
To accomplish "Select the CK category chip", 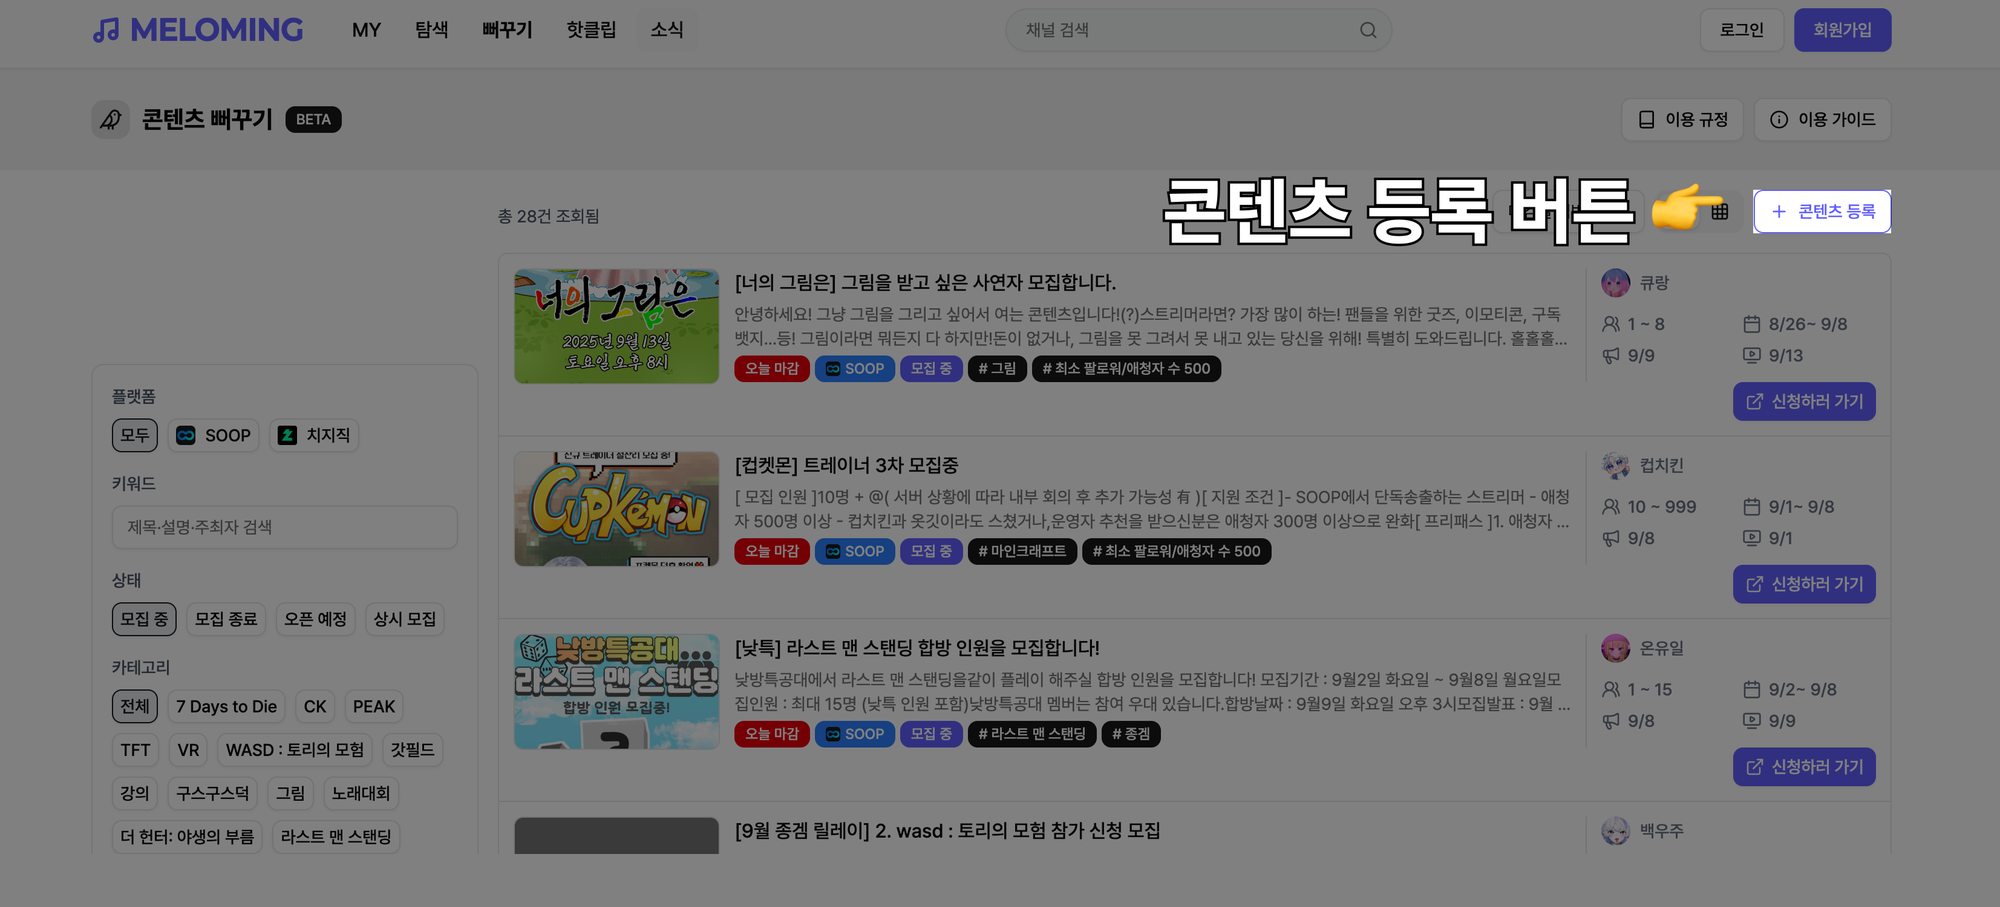I will point(315,706).
